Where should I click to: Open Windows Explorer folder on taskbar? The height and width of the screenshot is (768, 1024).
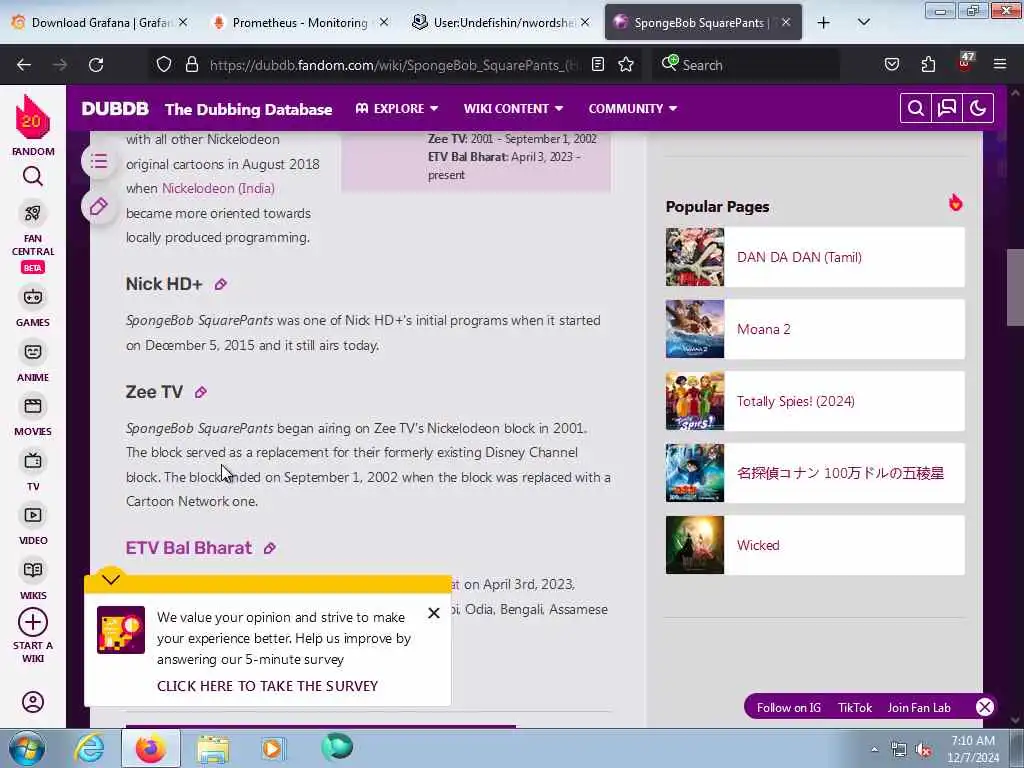(213, 748)
